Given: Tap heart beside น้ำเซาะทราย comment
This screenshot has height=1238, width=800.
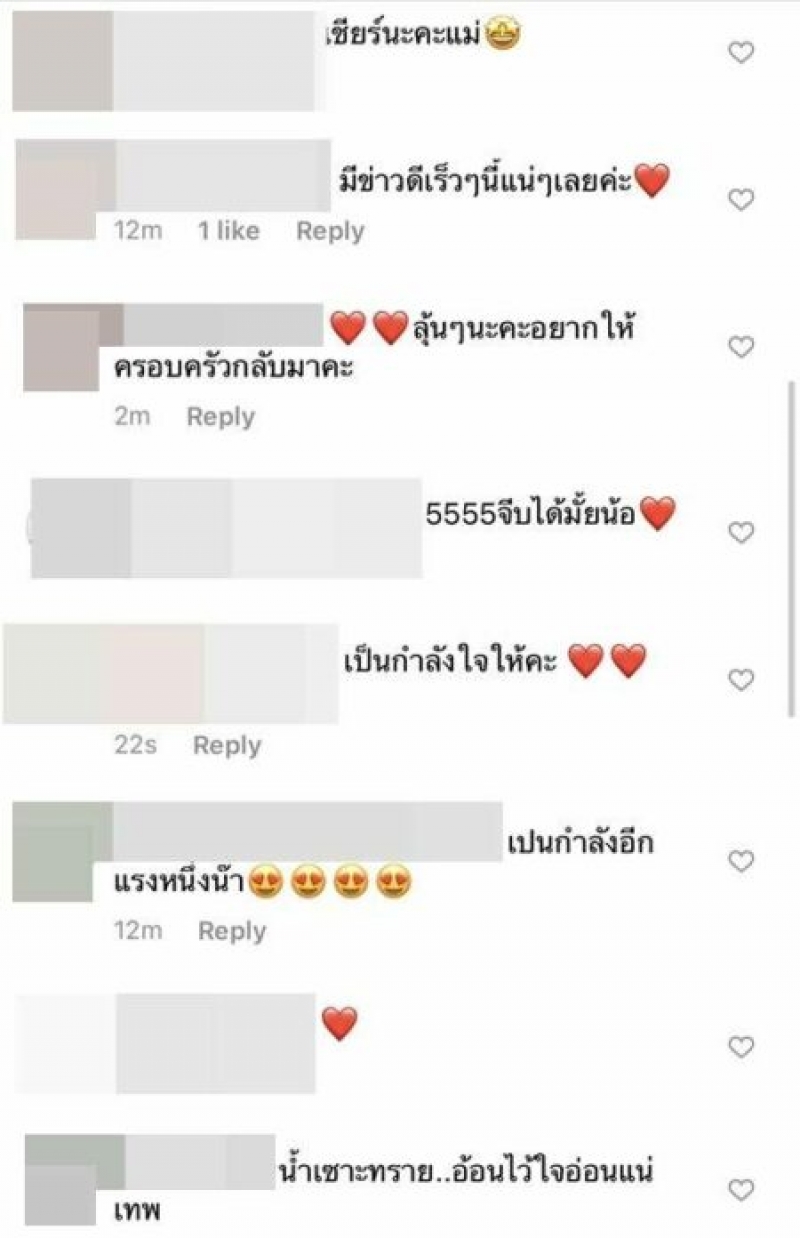Looking at the screenshot, I should 741,1190.
